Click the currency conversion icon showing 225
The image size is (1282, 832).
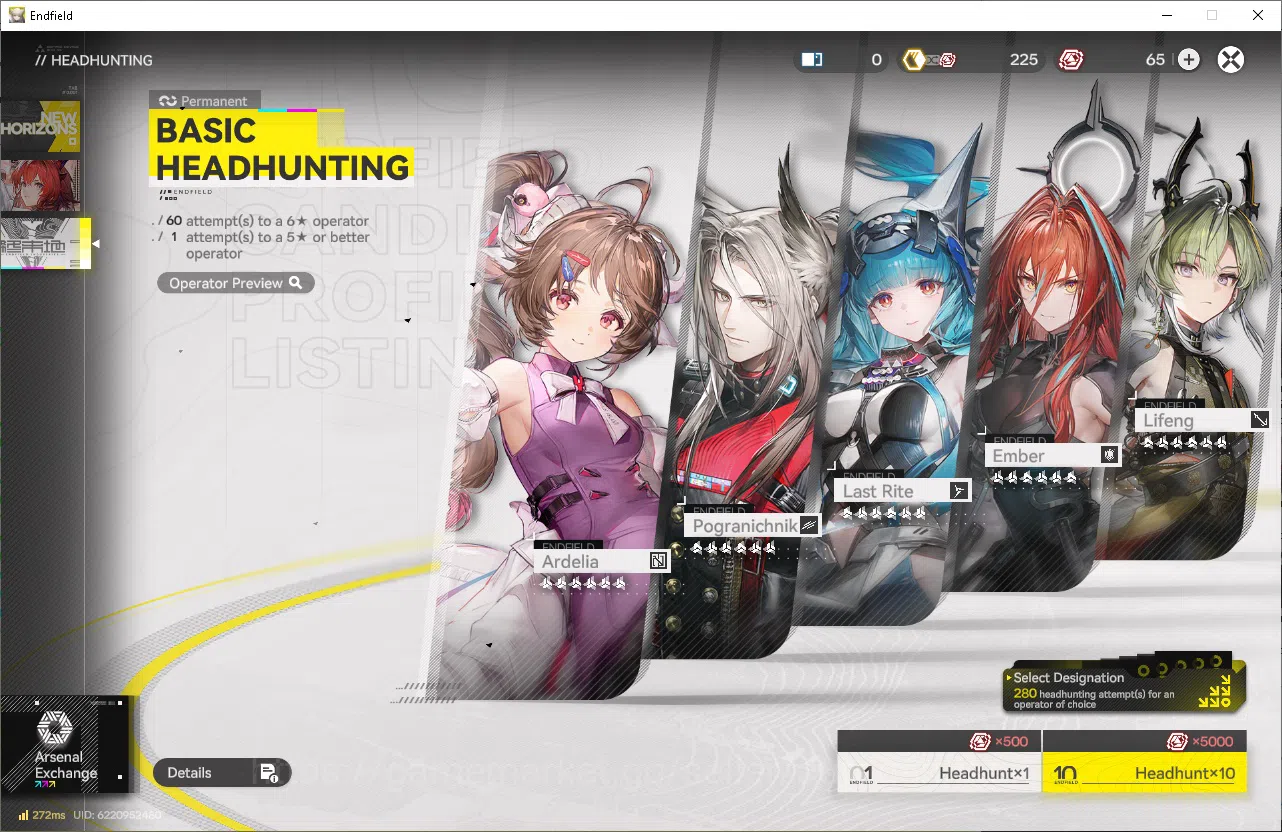[x=929, y=60]
